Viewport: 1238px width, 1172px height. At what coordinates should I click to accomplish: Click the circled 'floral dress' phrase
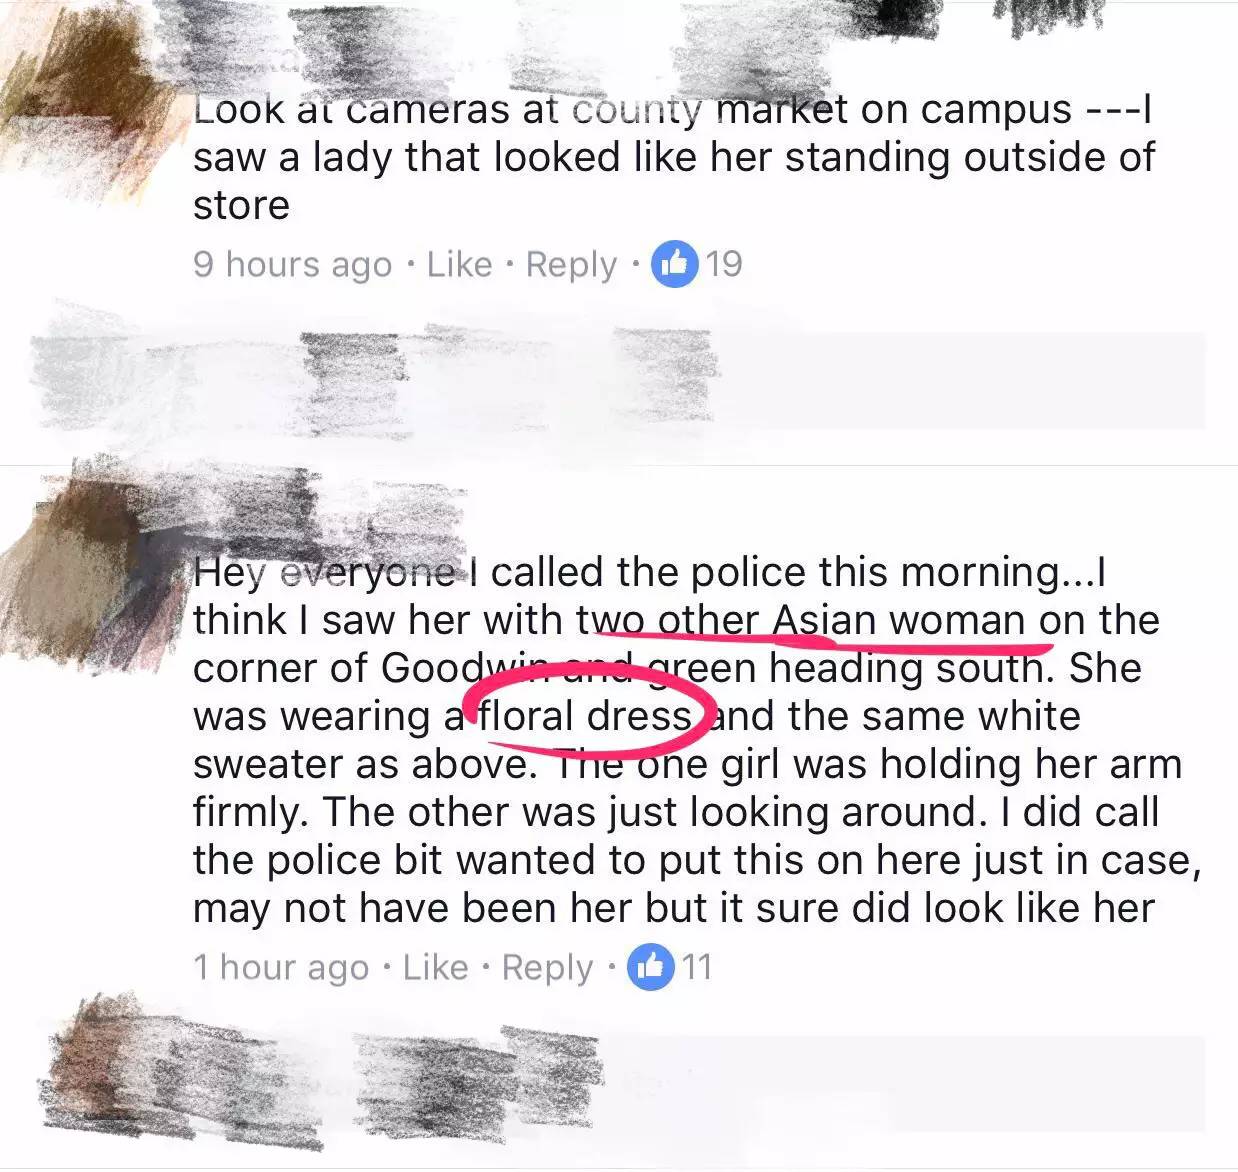point(585,716)
